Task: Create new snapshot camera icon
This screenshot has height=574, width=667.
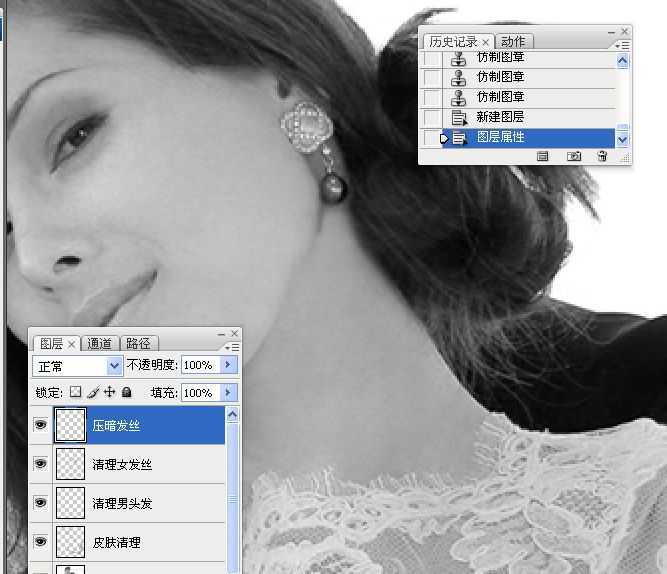Action: point(573,156)
